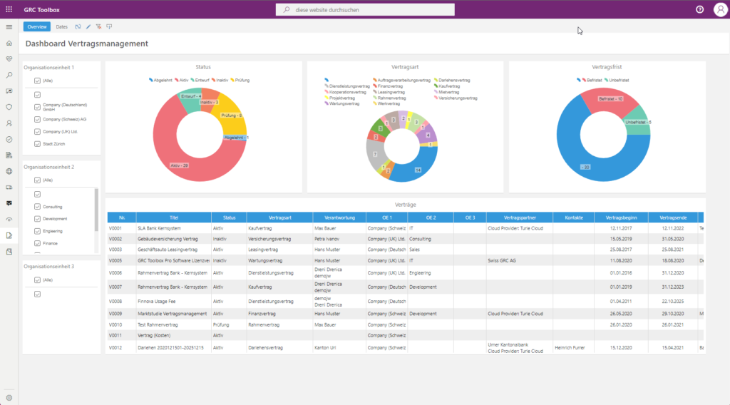Open contract row V0001 SLA Bank Kernsystem
Screen dimensions: 730x405
point(405,229)
